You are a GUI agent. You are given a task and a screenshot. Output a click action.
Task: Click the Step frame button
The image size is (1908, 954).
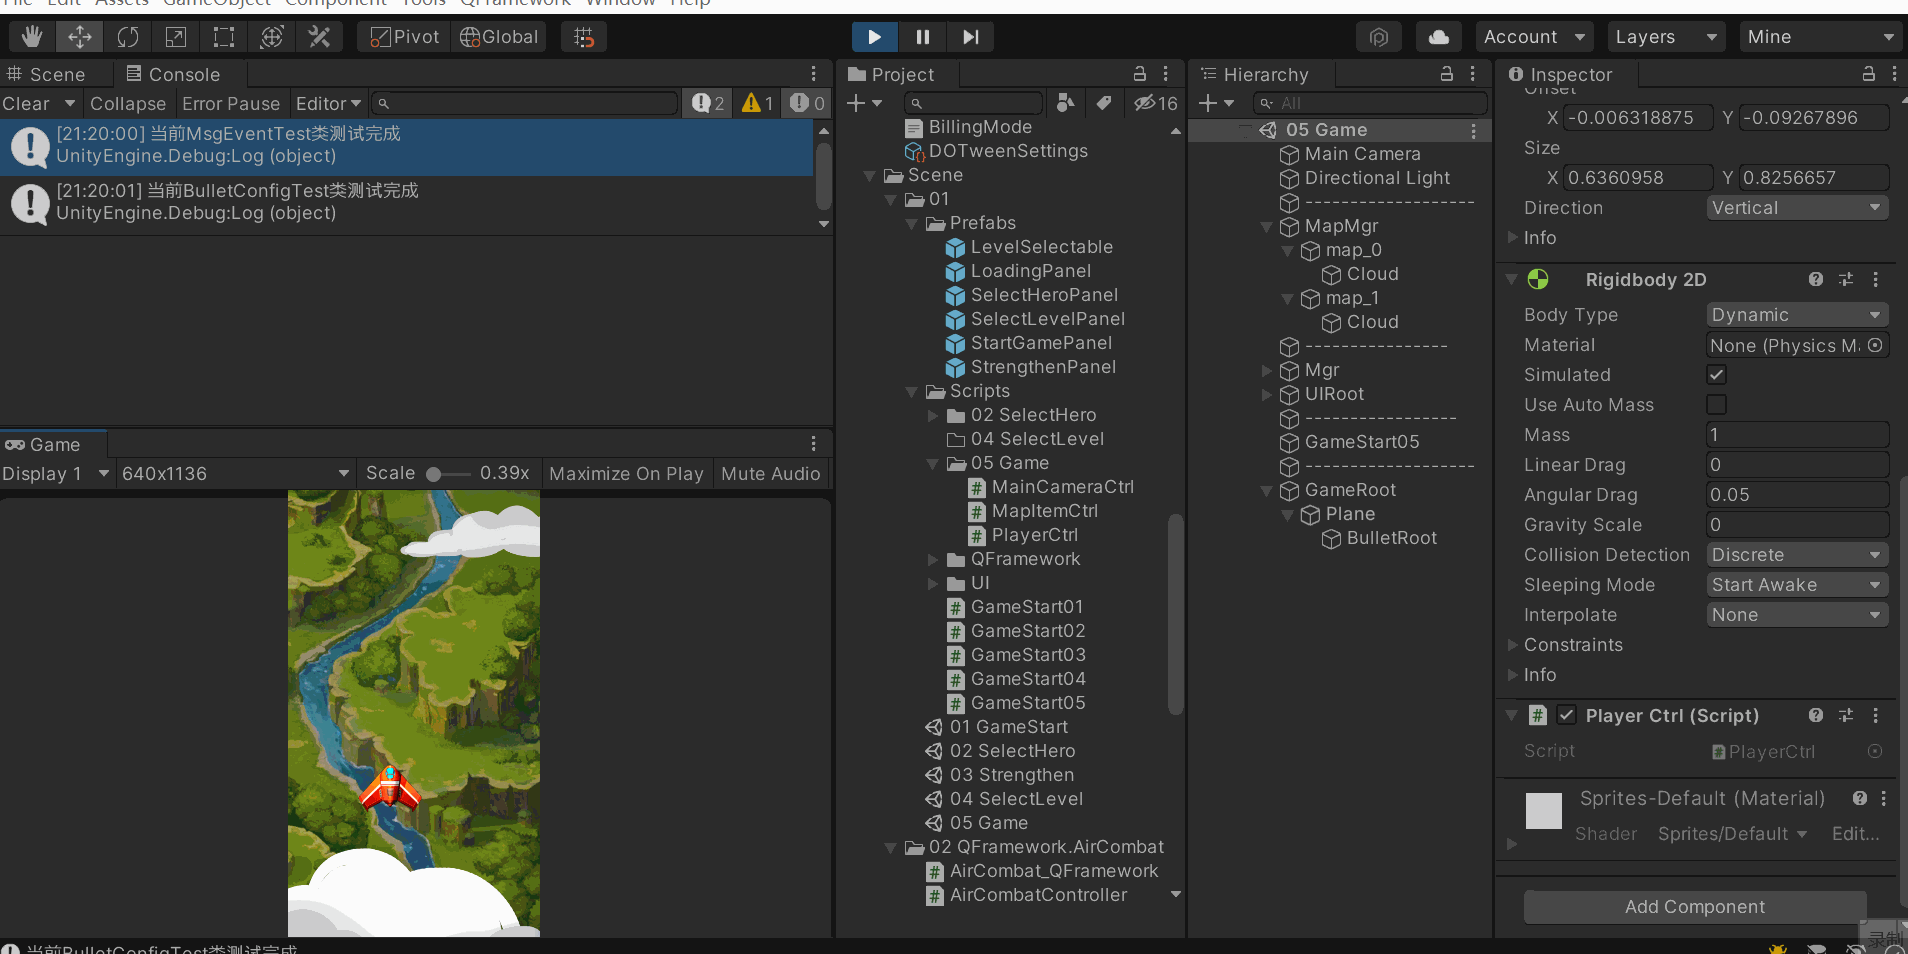coord(971,37)
